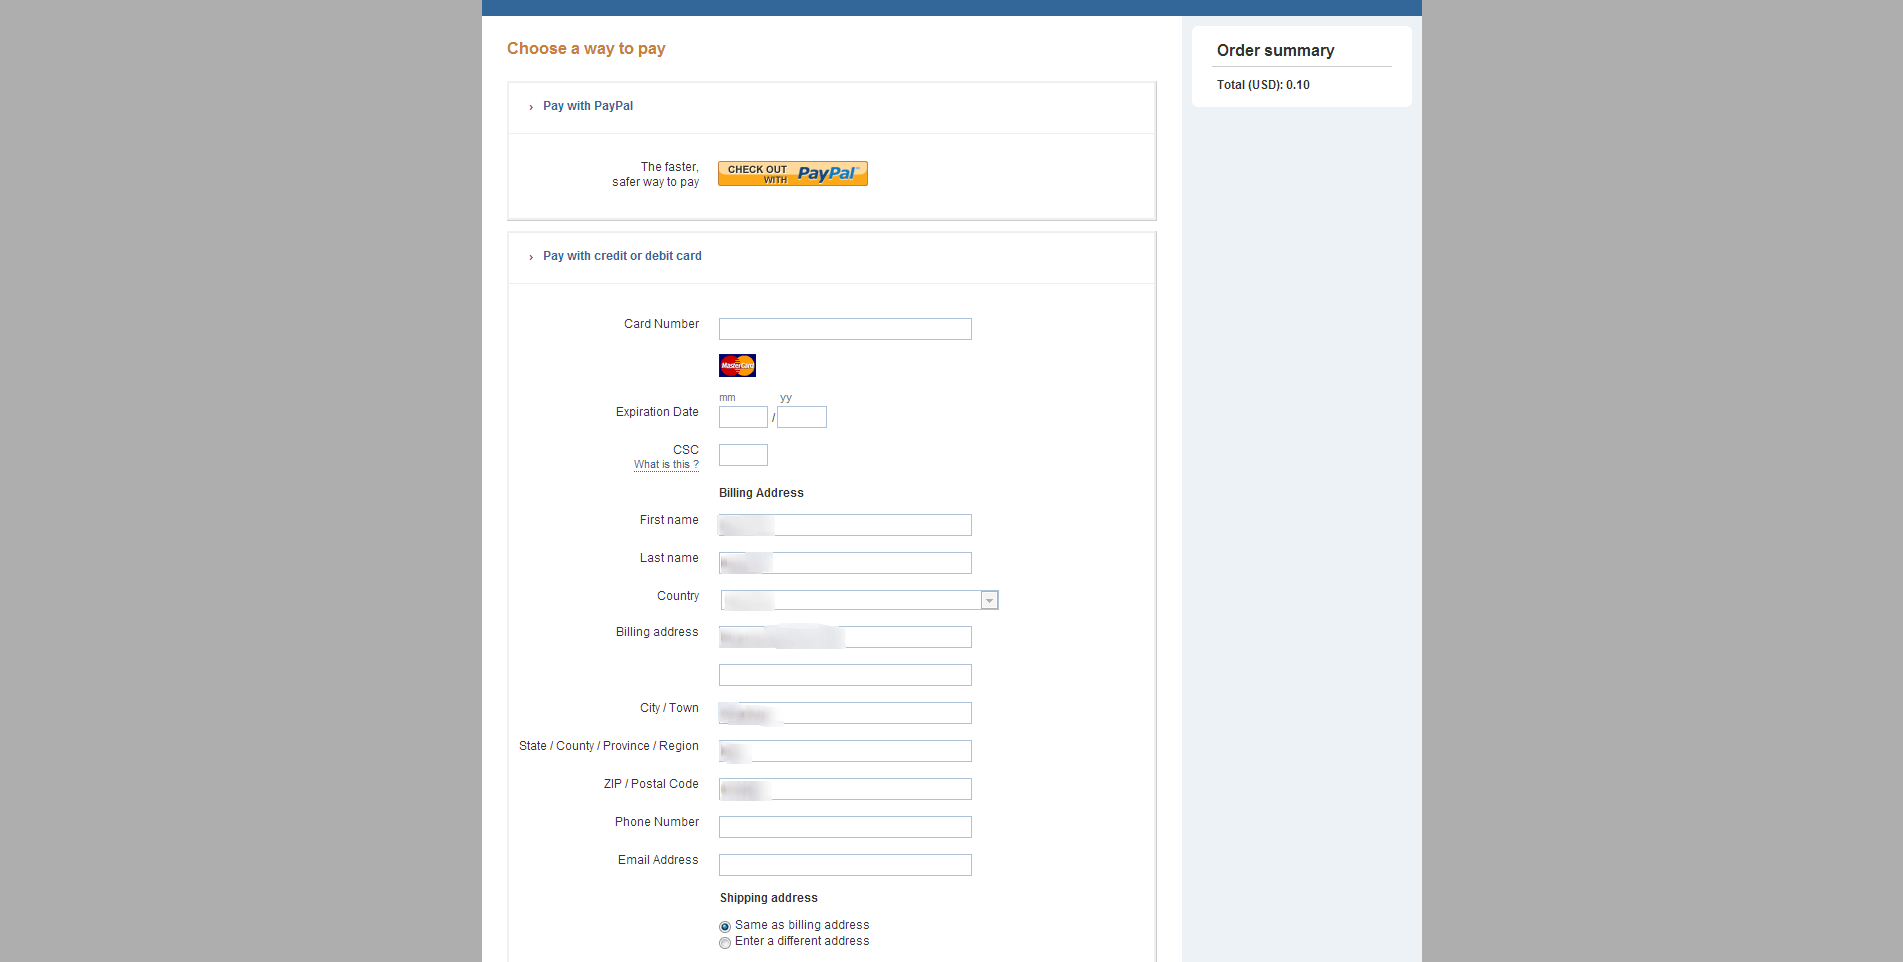Click the ZIP / Postal Code field
Image resolution: width=1903 pixels, height=962 pixels.
coord(845,789)
